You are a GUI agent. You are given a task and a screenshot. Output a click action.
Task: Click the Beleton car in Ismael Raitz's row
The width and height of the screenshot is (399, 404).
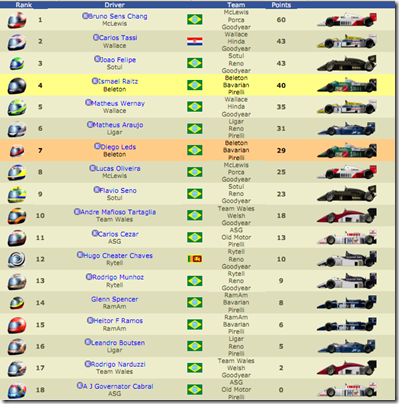[347, 85]
